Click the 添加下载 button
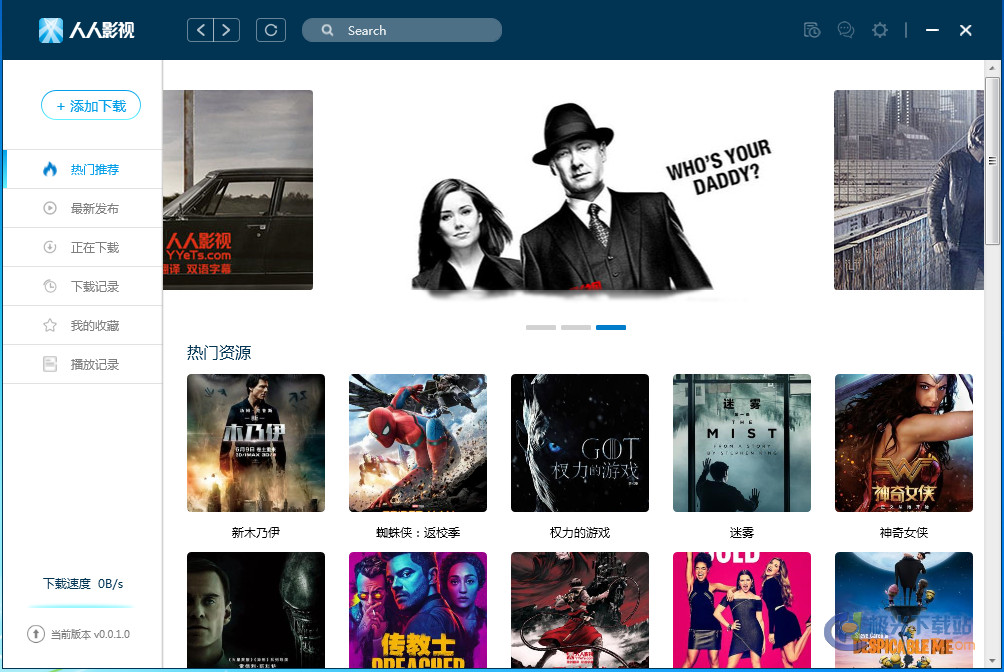 point(91,106)
